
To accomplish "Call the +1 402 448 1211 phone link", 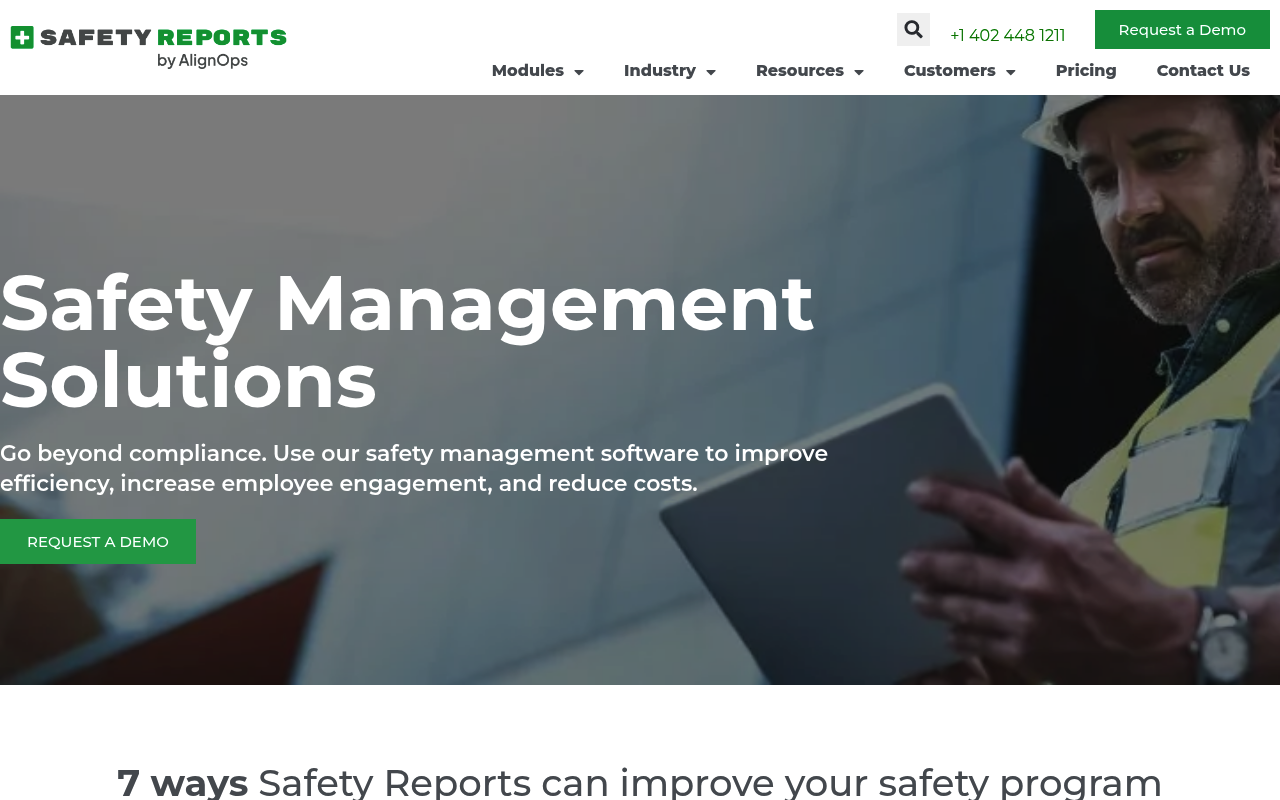I will pyautogui.click(x=1007, y=36).
